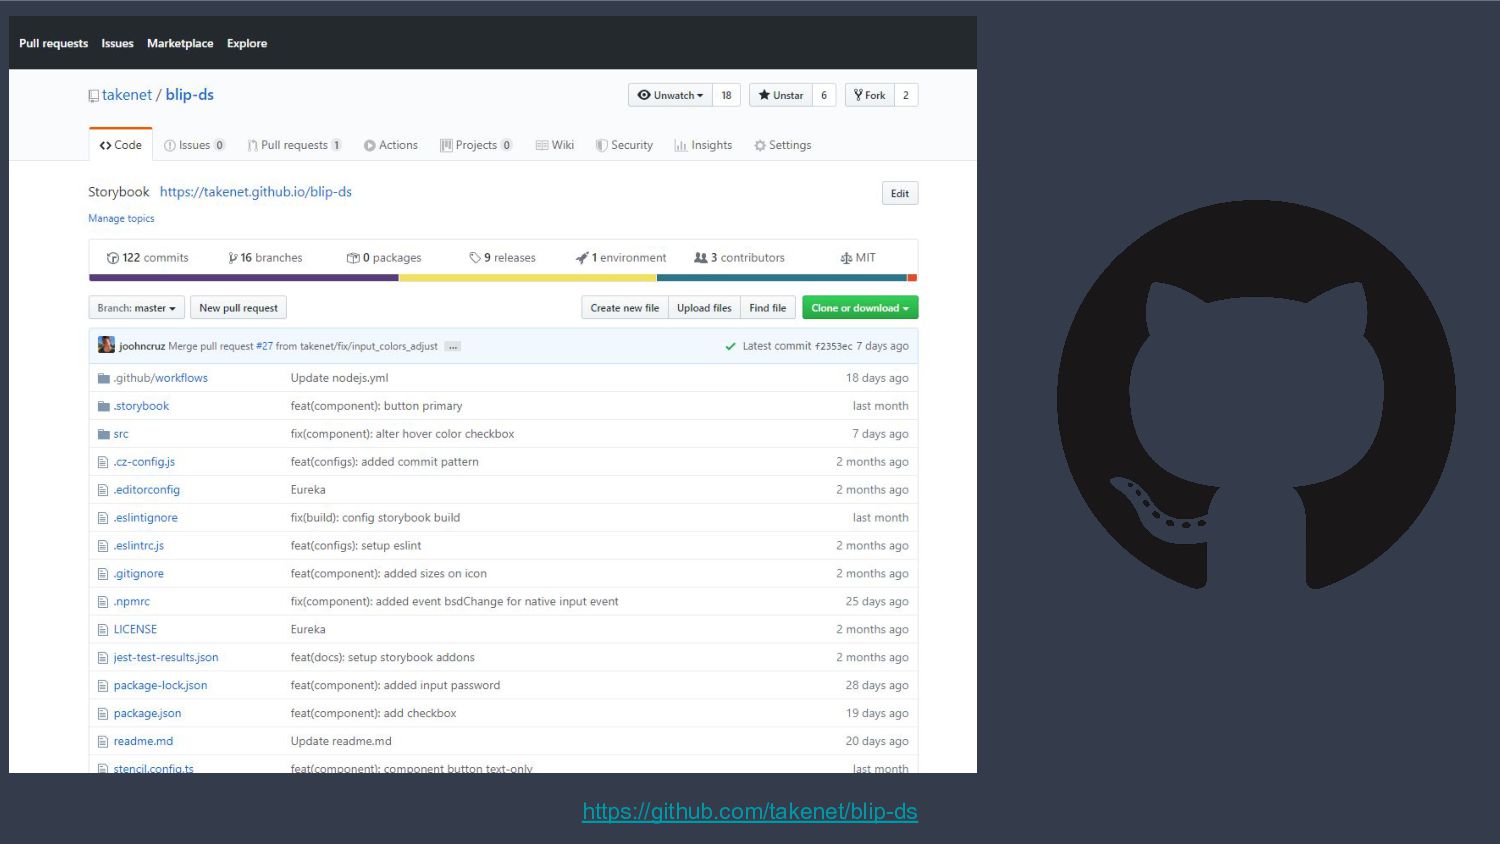Open the Security tab

pos(624,145)
